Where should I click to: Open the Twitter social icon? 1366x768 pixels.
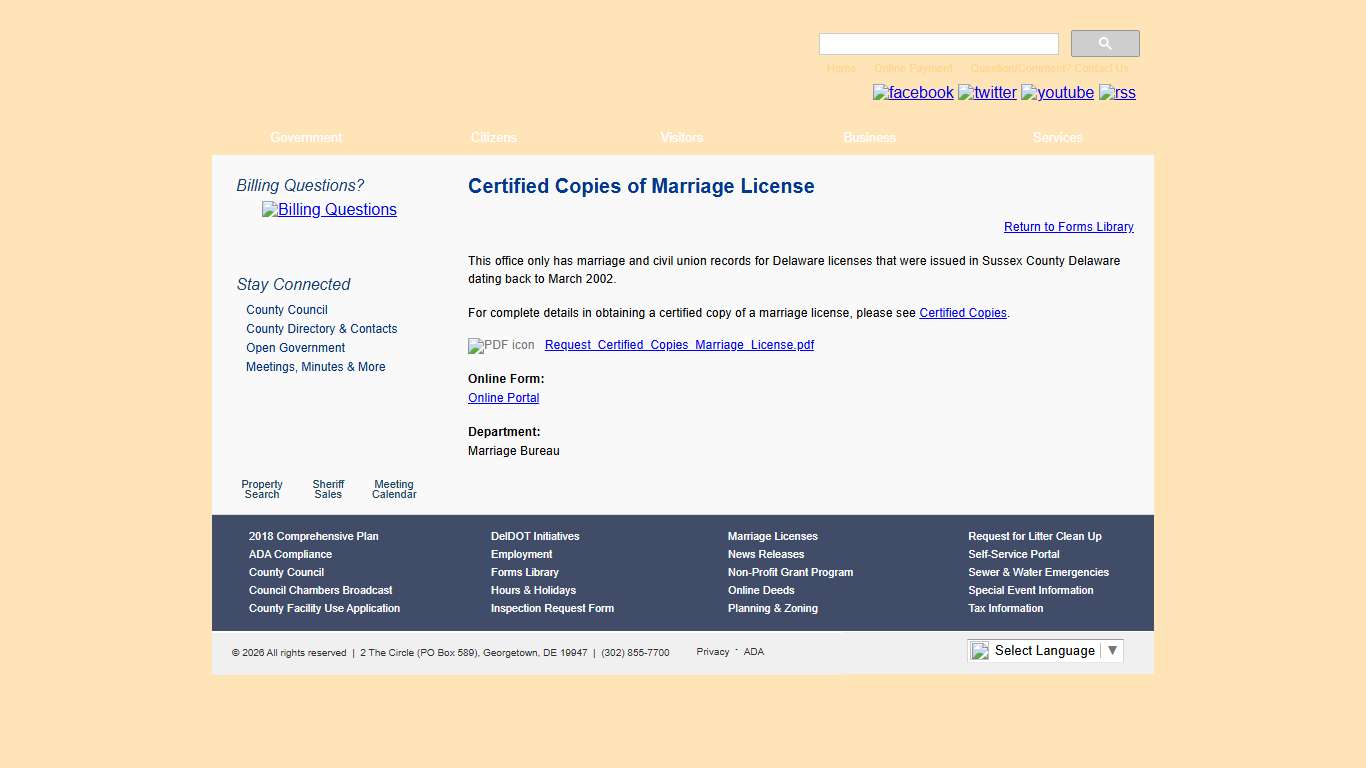[987, 92]
